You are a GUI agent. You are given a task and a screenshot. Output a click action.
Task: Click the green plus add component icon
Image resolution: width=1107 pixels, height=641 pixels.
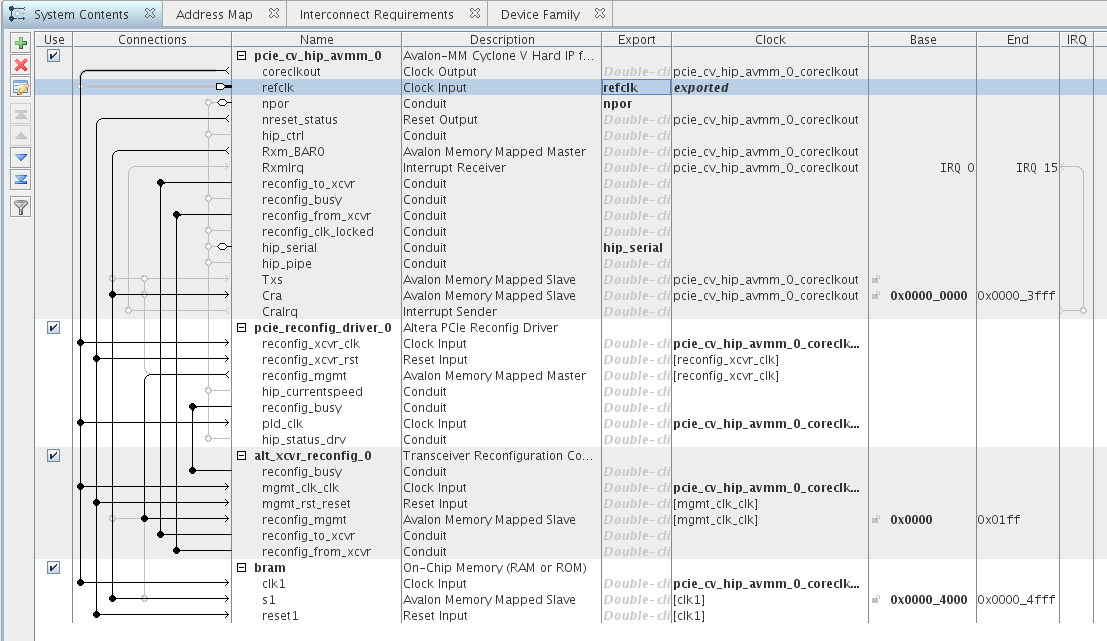pos(20,43)
